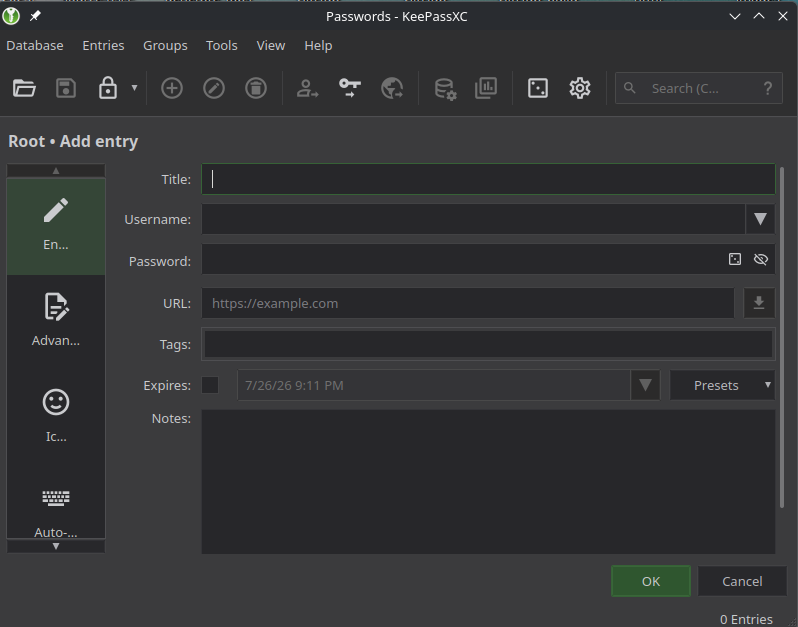Viewport: 798px width, 627px height.
Task: Add new entry plus icon
Action: [x=172, y=88]
